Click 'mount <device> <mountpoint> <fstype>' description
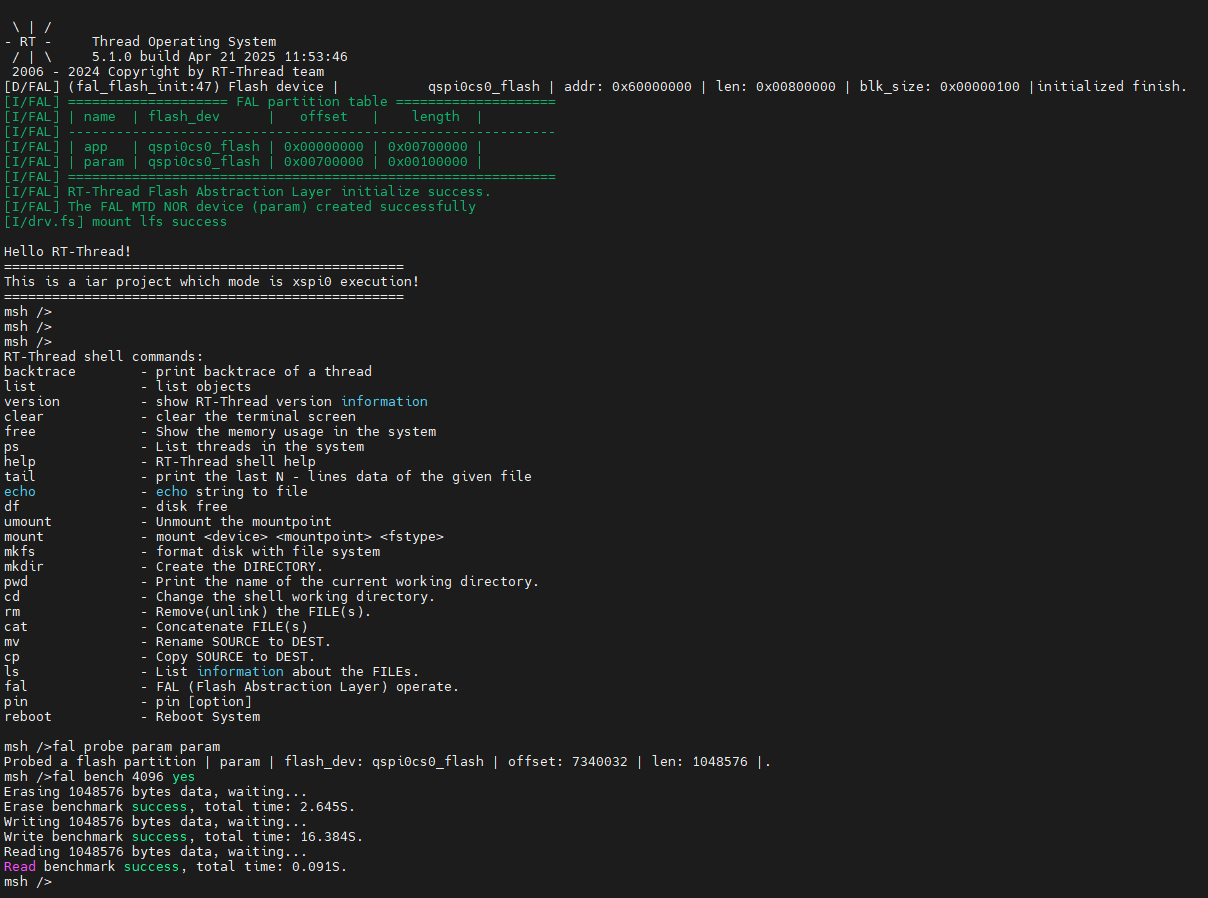 [x=299, y=537]
